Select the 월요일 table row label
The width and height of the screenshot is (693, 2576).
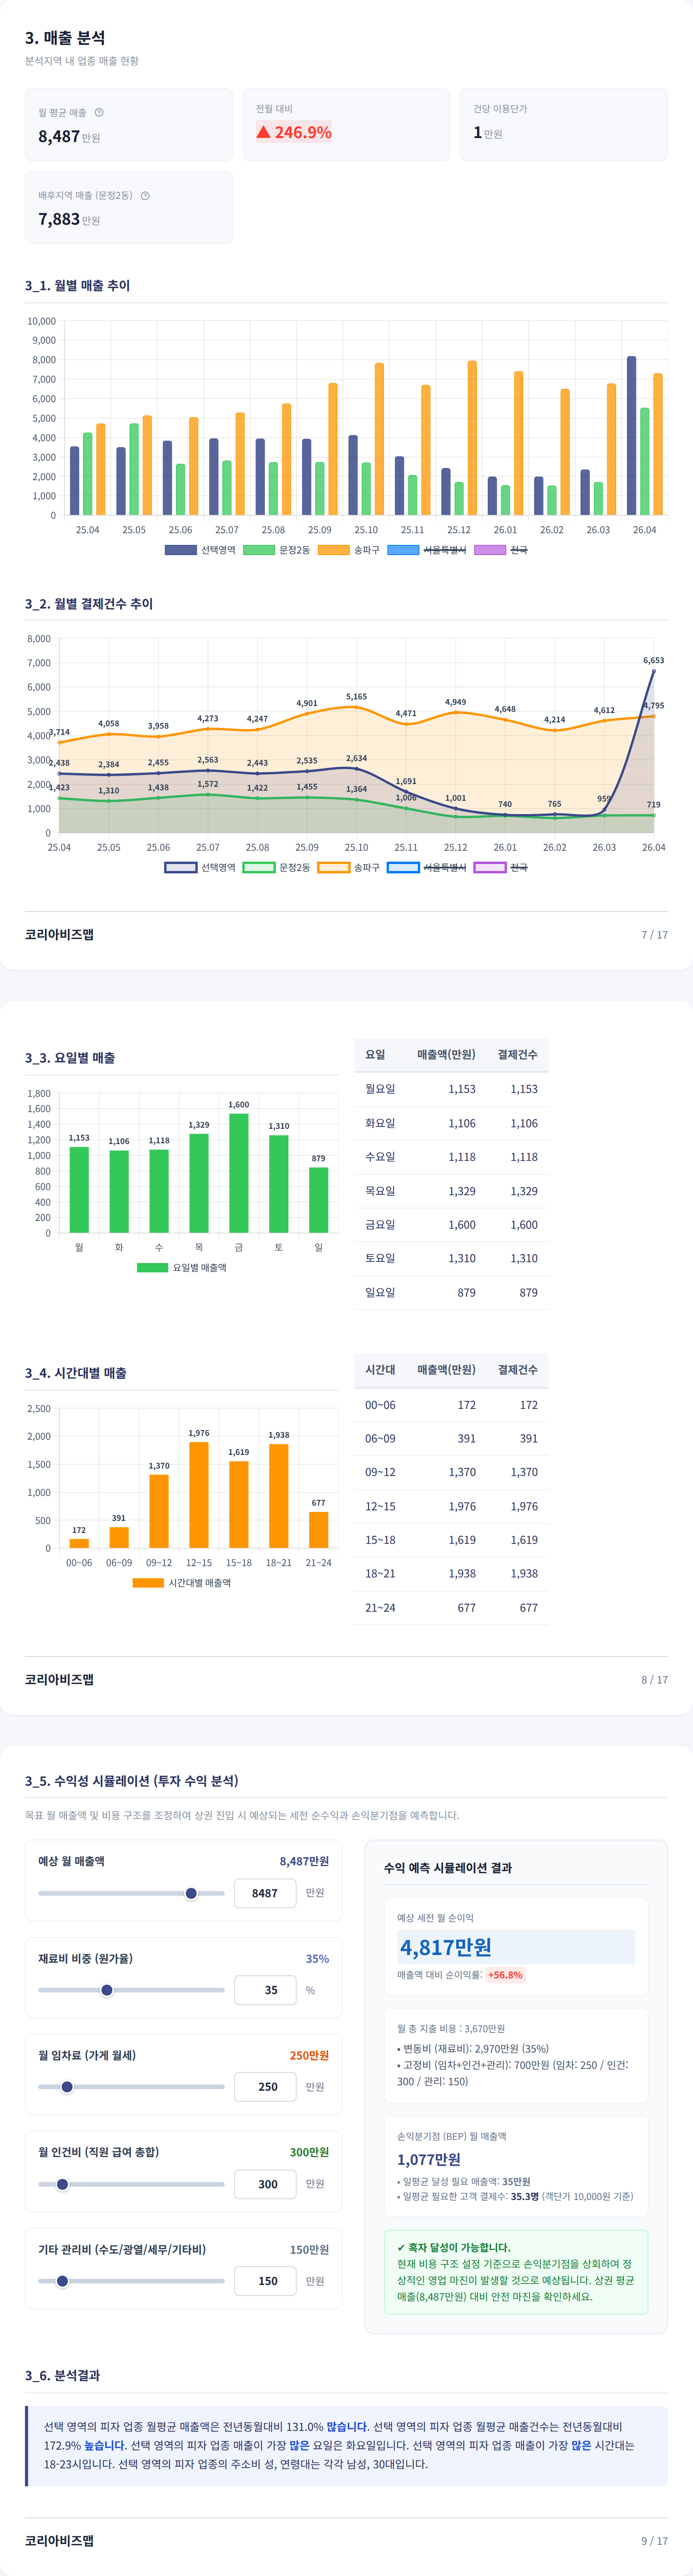pos(380,1089)
